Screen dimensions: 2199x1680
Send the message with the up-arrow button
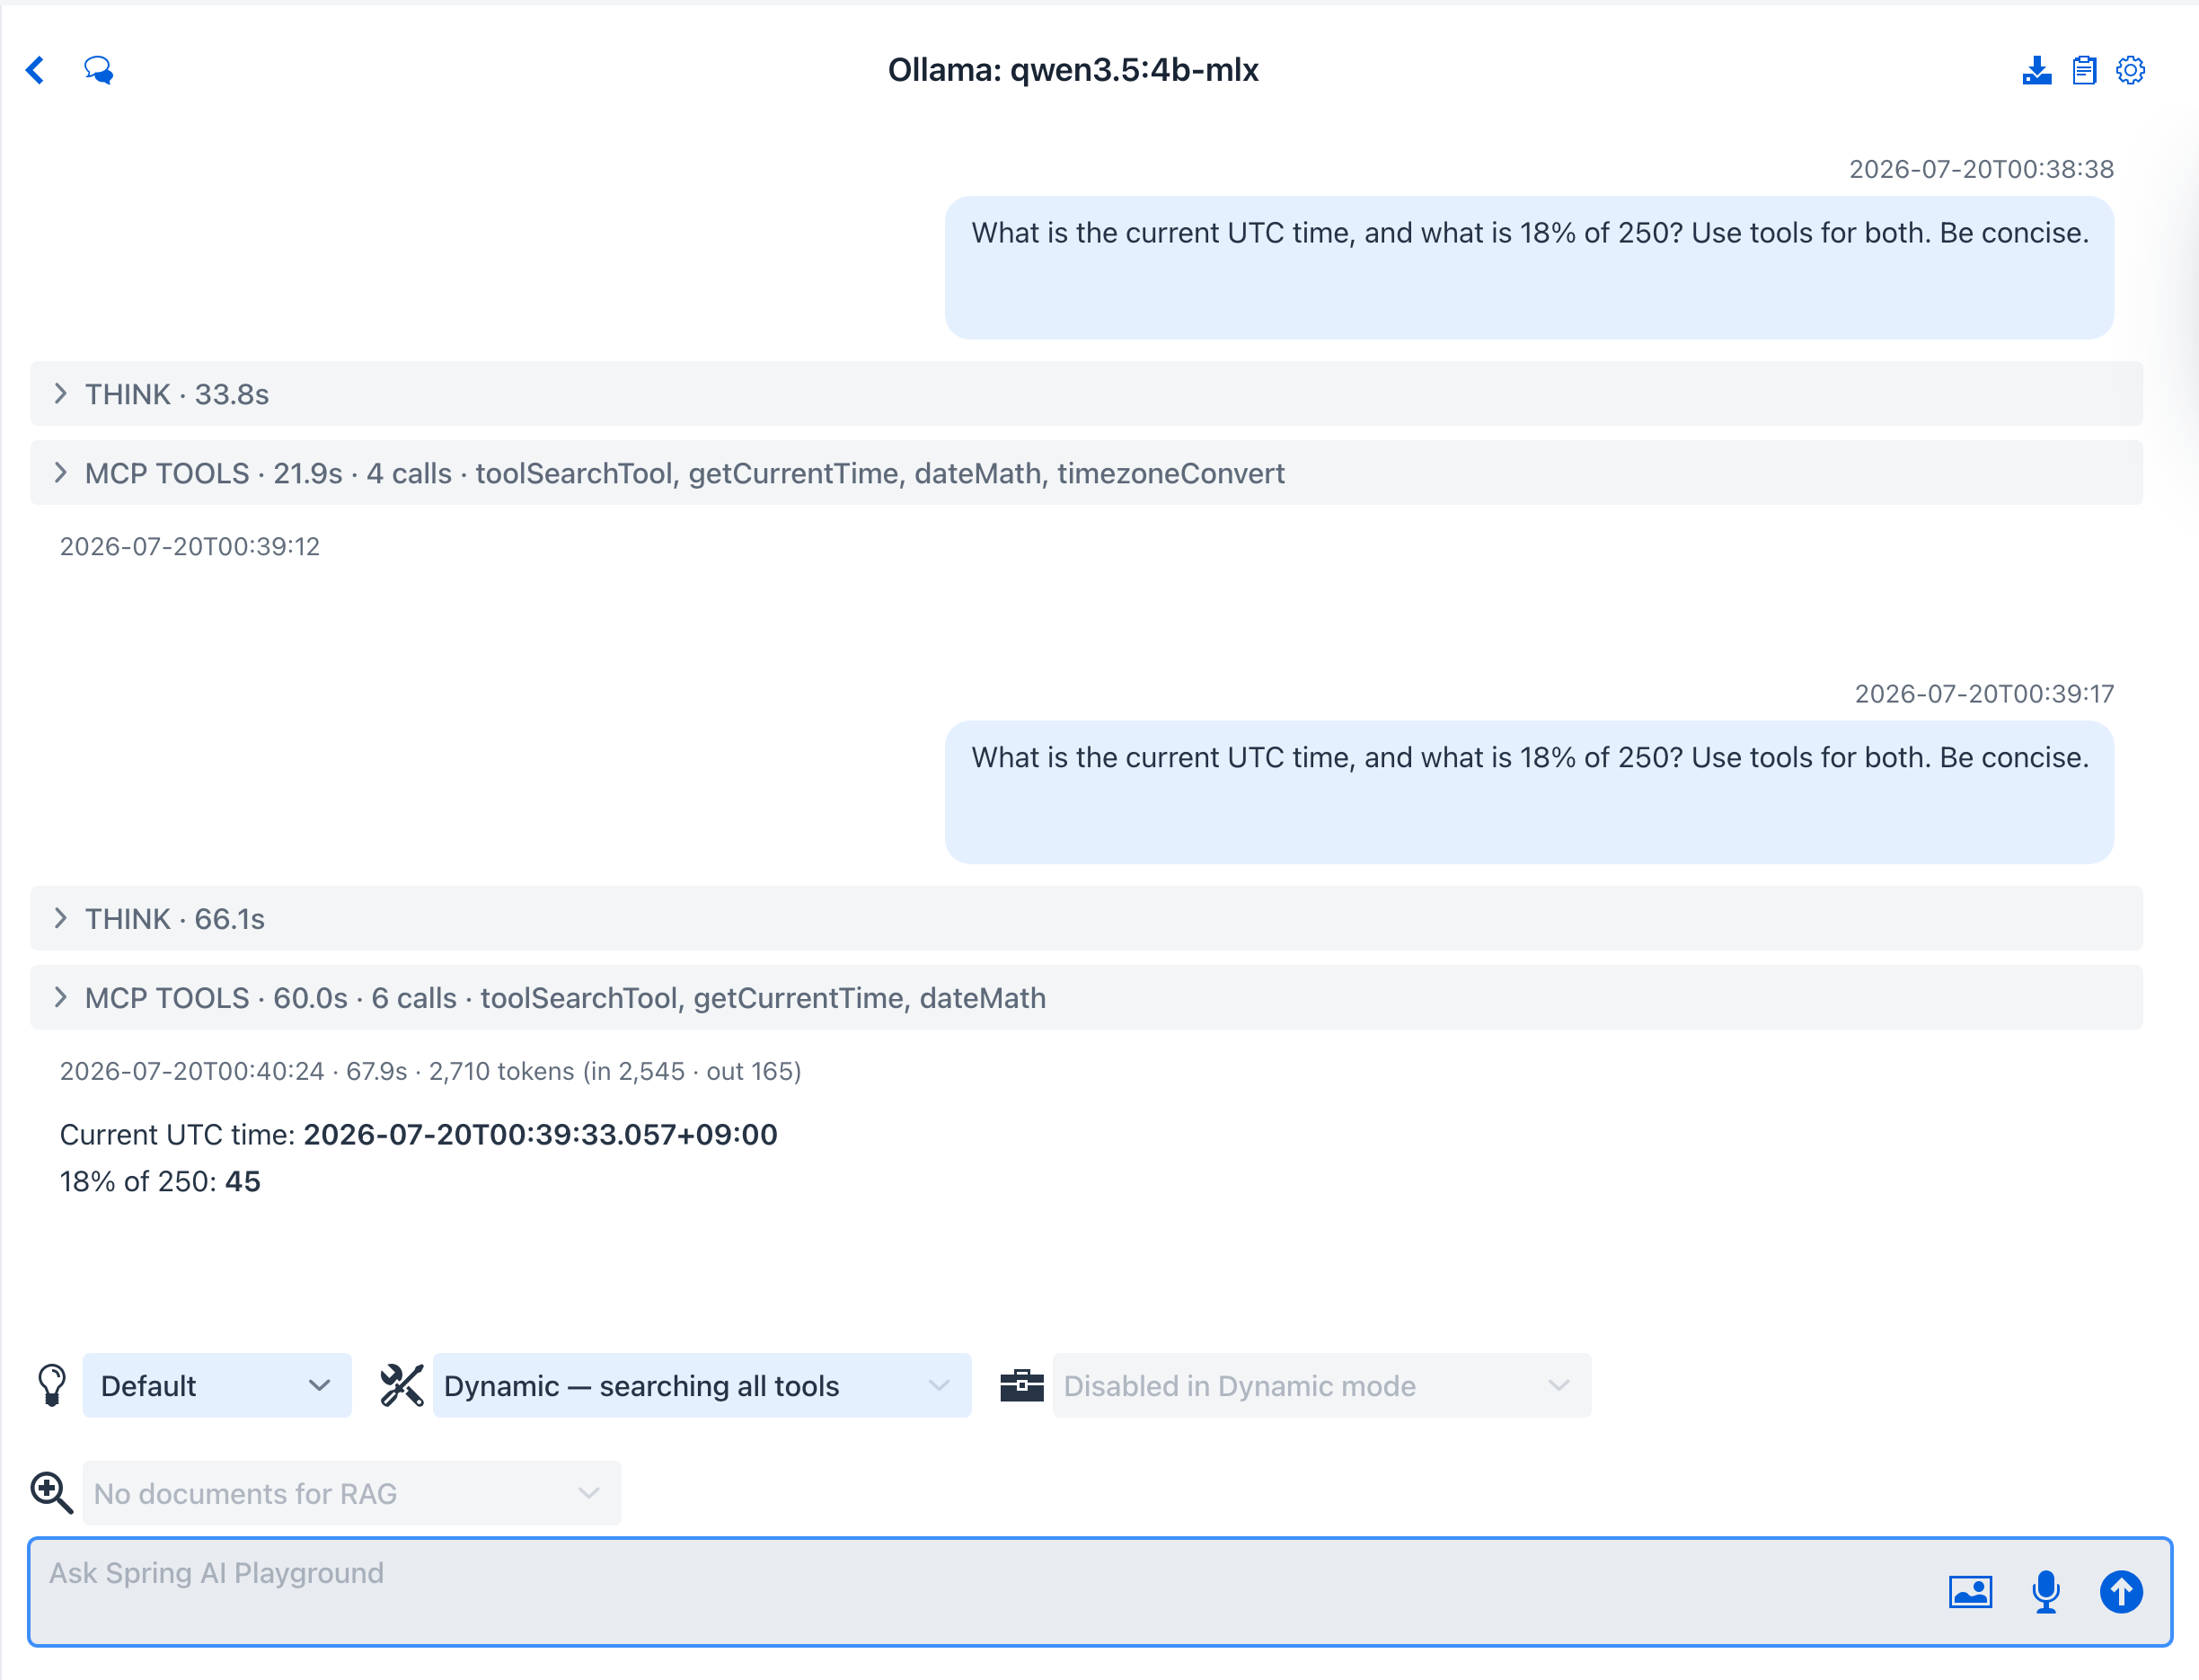[x=2121, y=1591]
